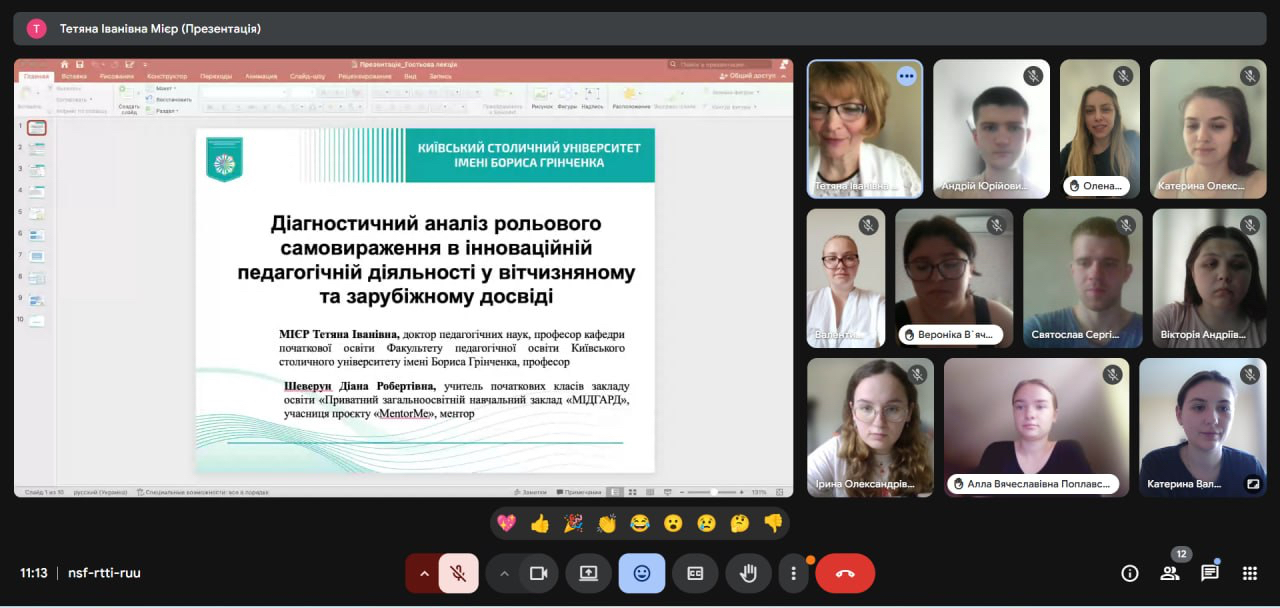Open the meeting details info icon
This screenshot has width=1280, height=608.
click(x=1130, y=573)
